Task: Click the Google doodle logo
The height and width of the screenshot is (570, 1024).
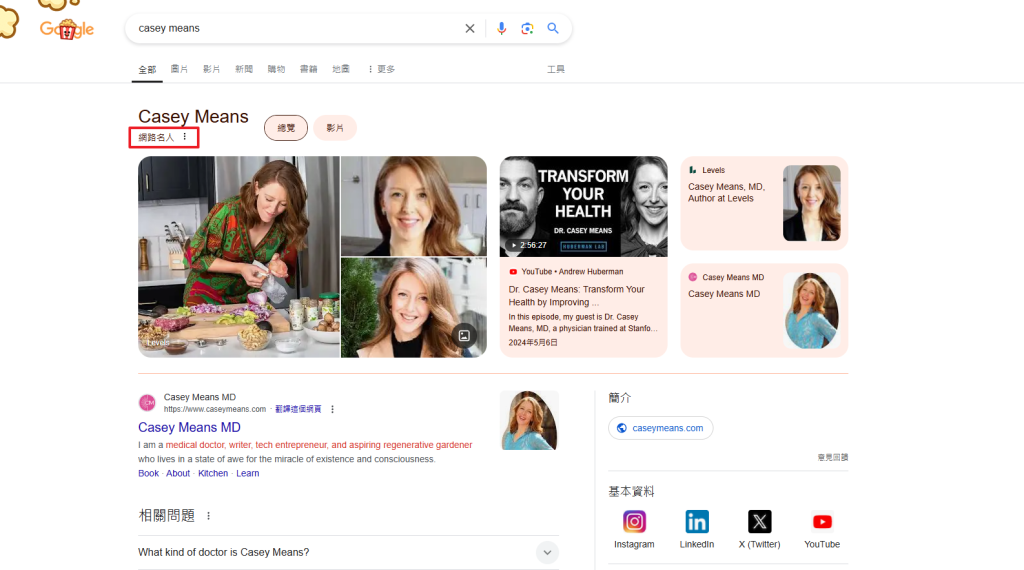Action: (66, 29)
